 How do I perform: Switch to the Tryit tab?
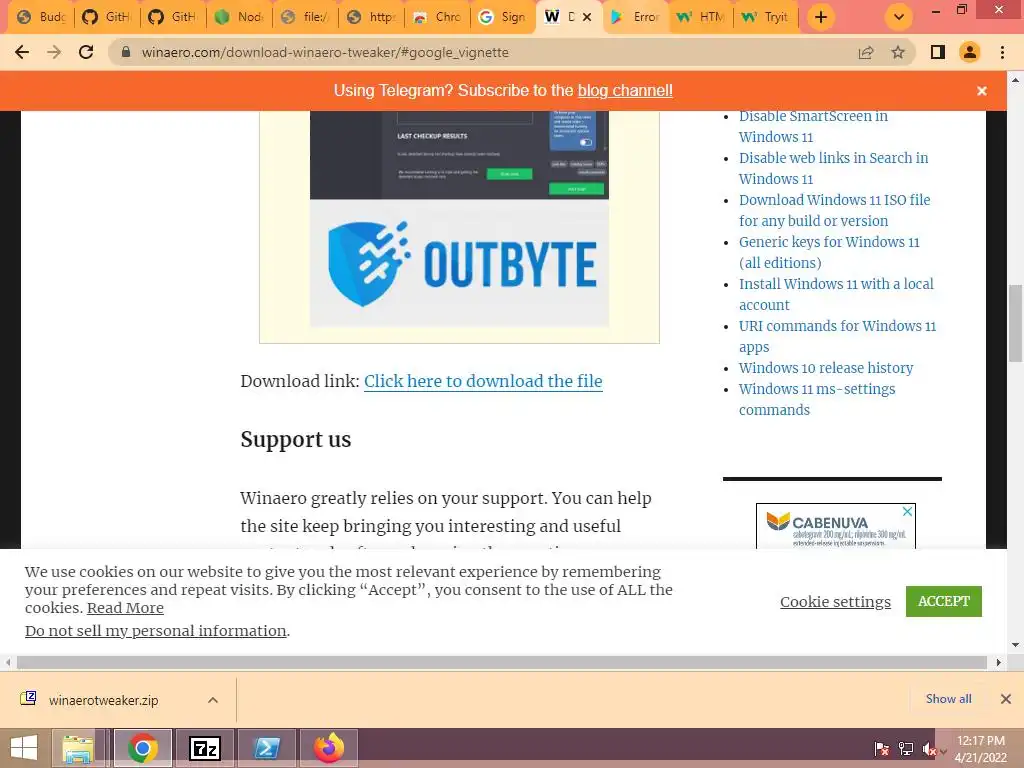pyautogui.click(x=766, y=17)
